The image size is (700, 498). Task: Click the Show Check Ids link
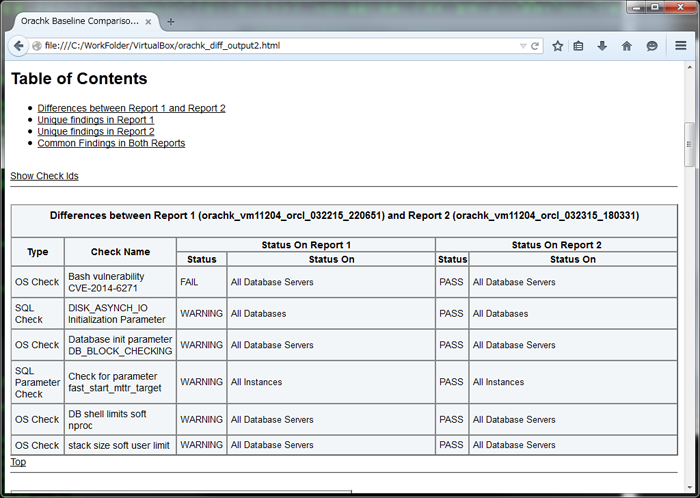(x=44, y=176)
